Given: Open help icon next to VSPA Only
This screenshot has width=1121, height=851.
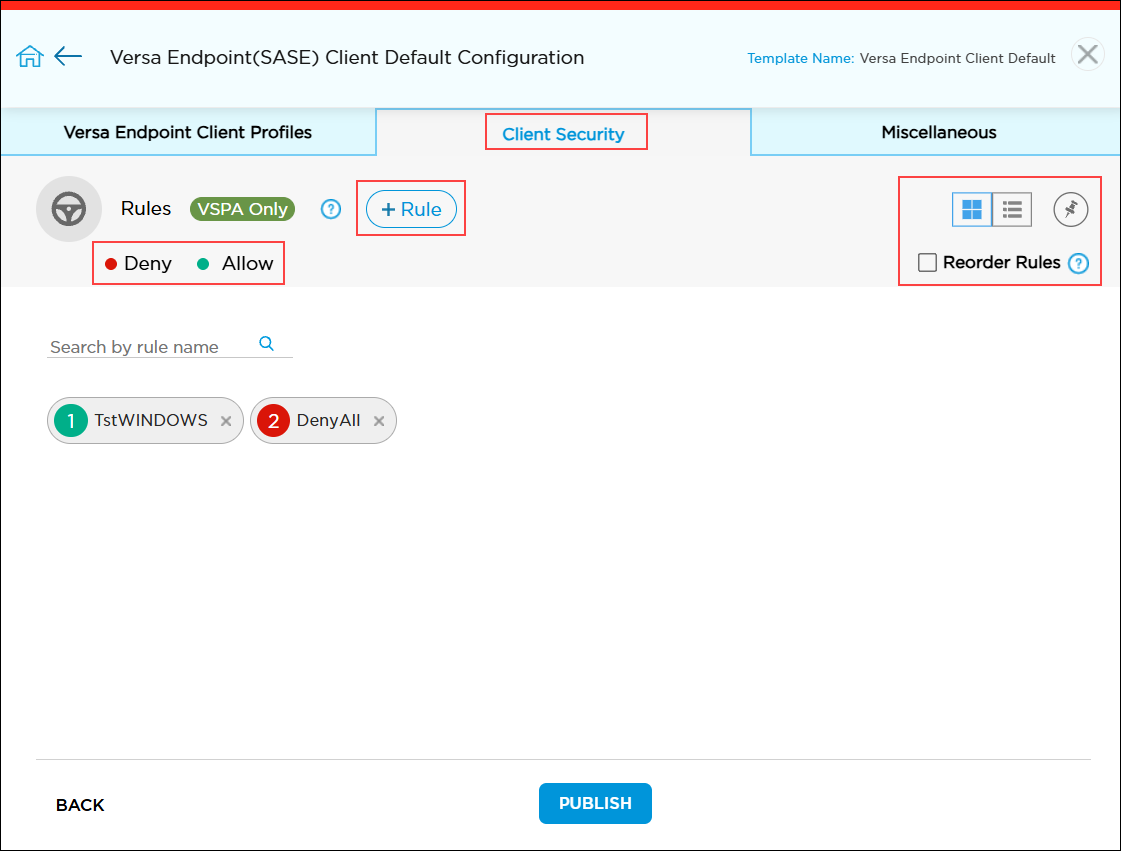Looking at the screenshot, I should [331, 209].
